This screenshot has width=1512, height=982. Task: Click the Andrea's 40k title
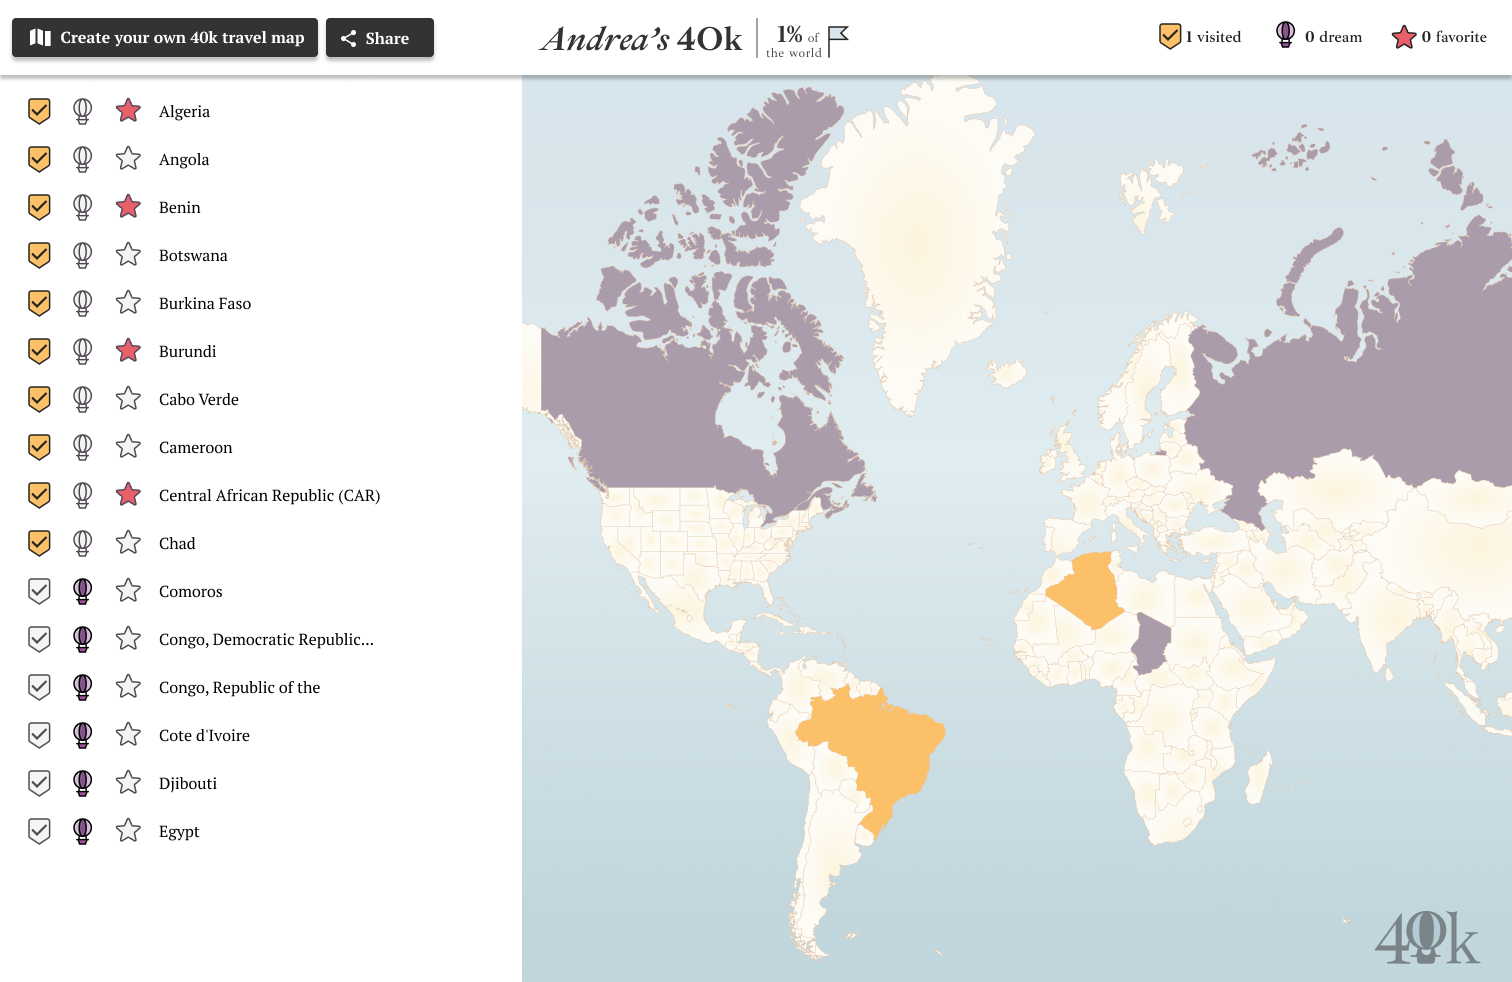point(641,39)
